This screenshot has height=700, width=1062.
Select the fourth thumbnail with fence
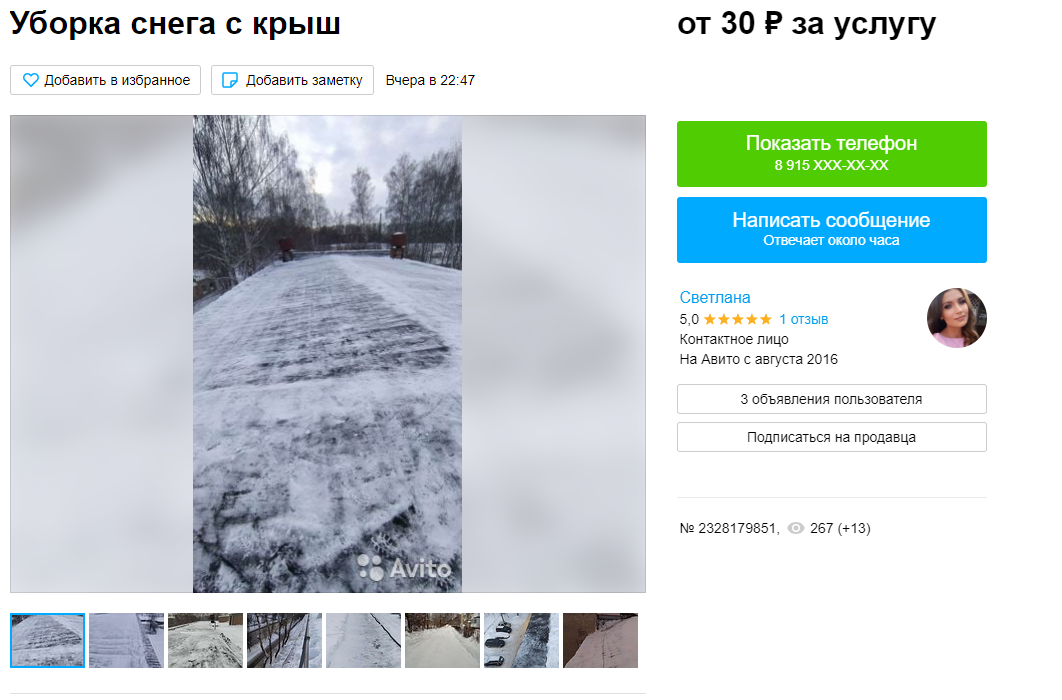tap(284, 640)
